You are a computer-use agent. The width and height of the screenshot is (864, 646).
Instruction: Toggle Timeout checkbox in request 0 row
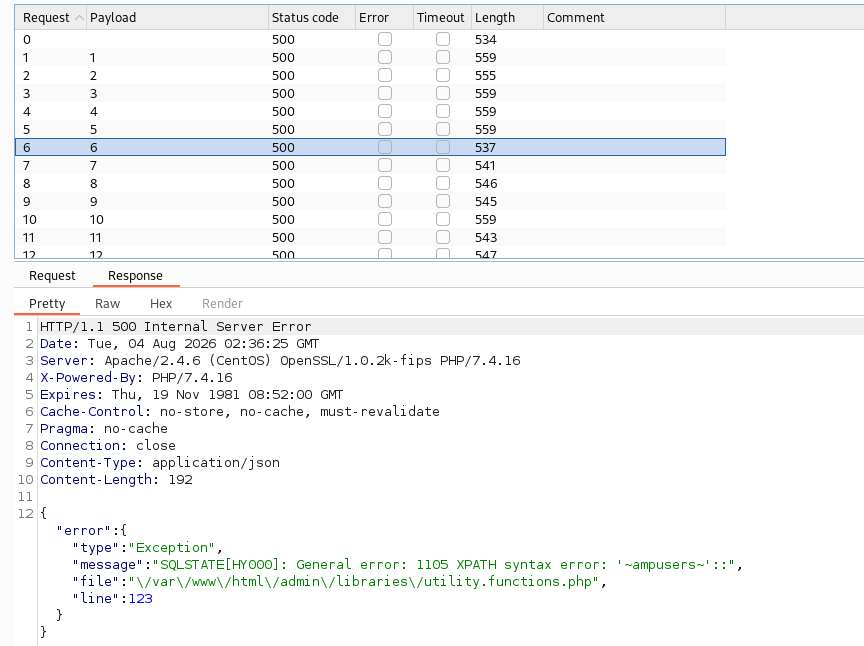point(442,39)
